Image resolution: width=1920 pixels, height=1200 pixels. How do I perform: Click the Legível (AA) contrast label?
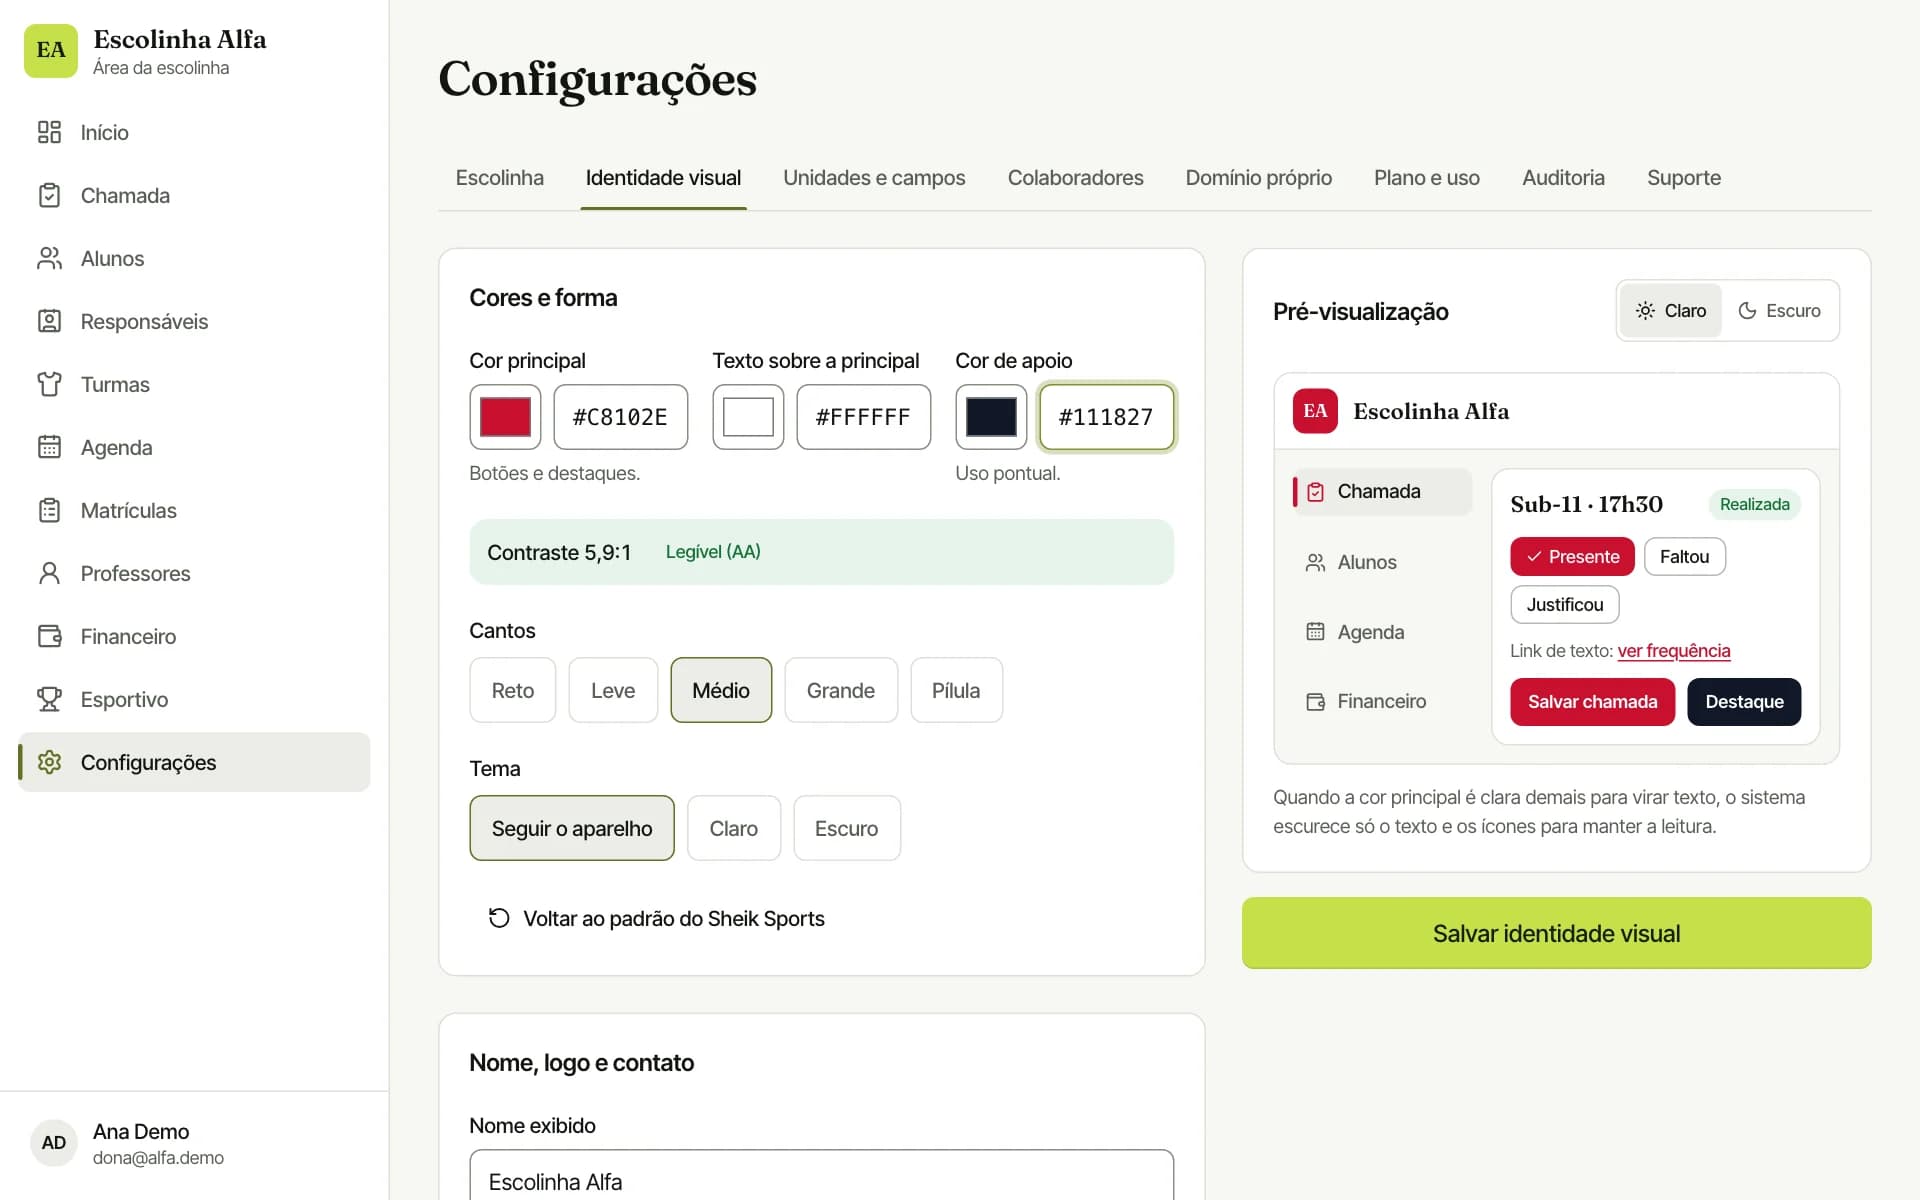[x=713, y=552]
